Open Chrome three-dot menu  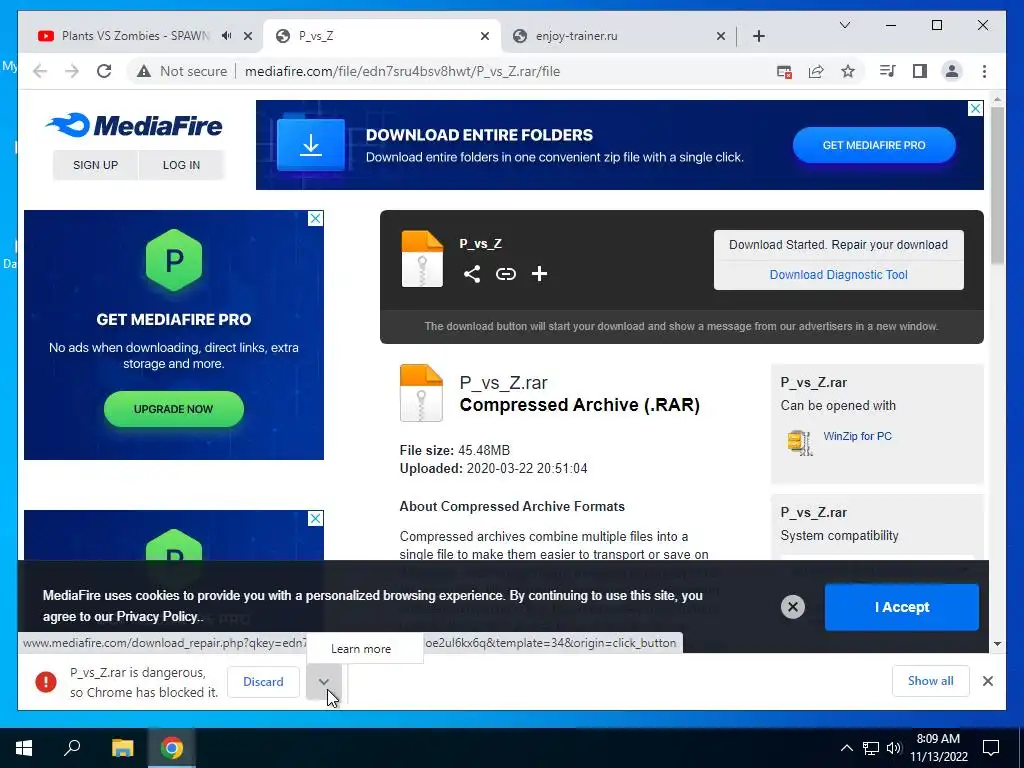pos(984,71)
